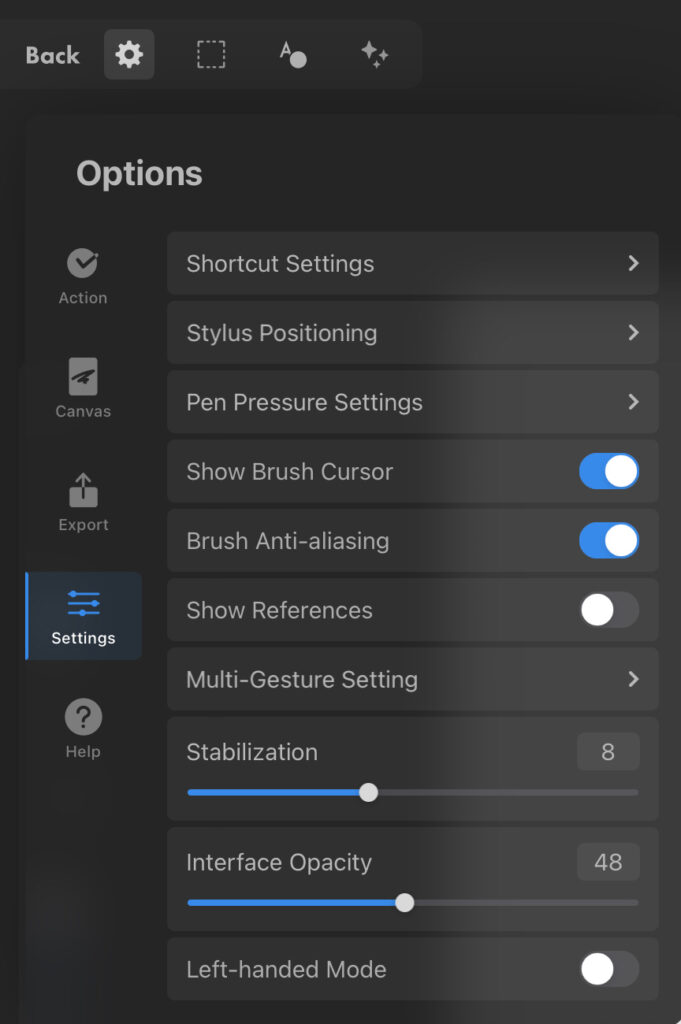The width and height of the screenshot is (681, 1024).
Task: Disable the Show Brush Cursor toggle
Action: tap(609, 472)
